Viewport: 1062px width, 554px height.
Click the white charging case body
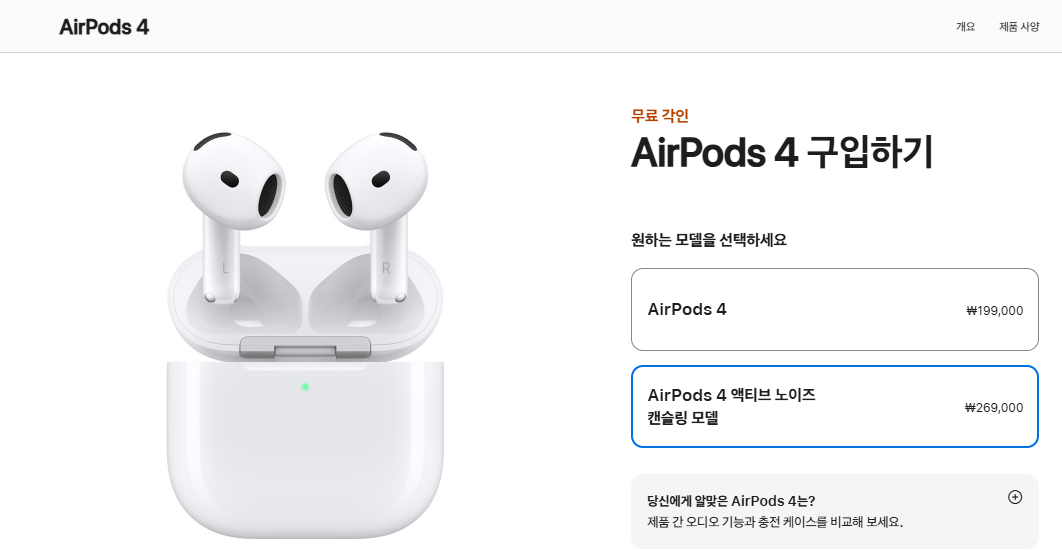coord(305,450)
